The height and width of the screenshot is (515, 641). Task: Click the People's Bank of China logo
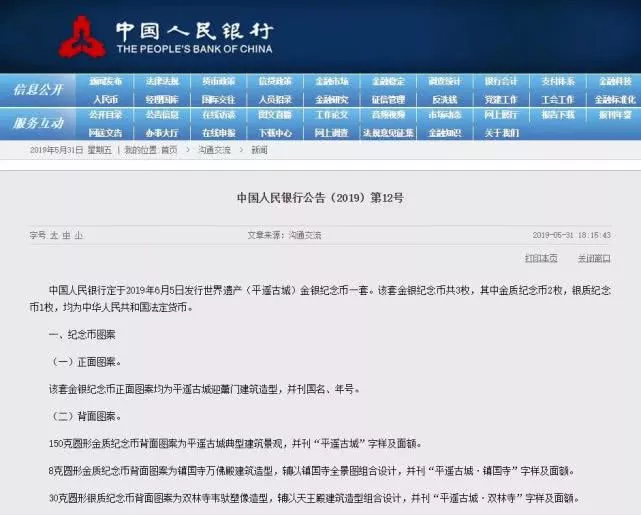[82, 37]
